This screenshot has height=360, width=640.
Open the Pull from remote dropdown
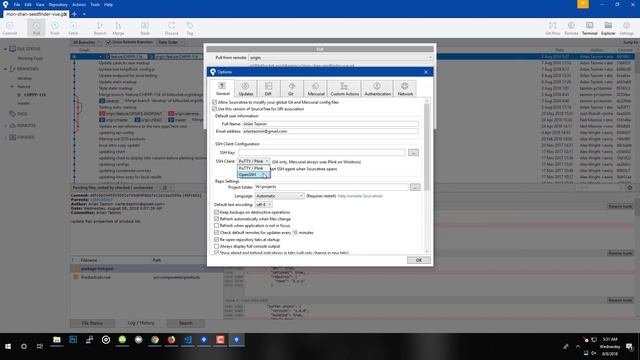point(340,58)
